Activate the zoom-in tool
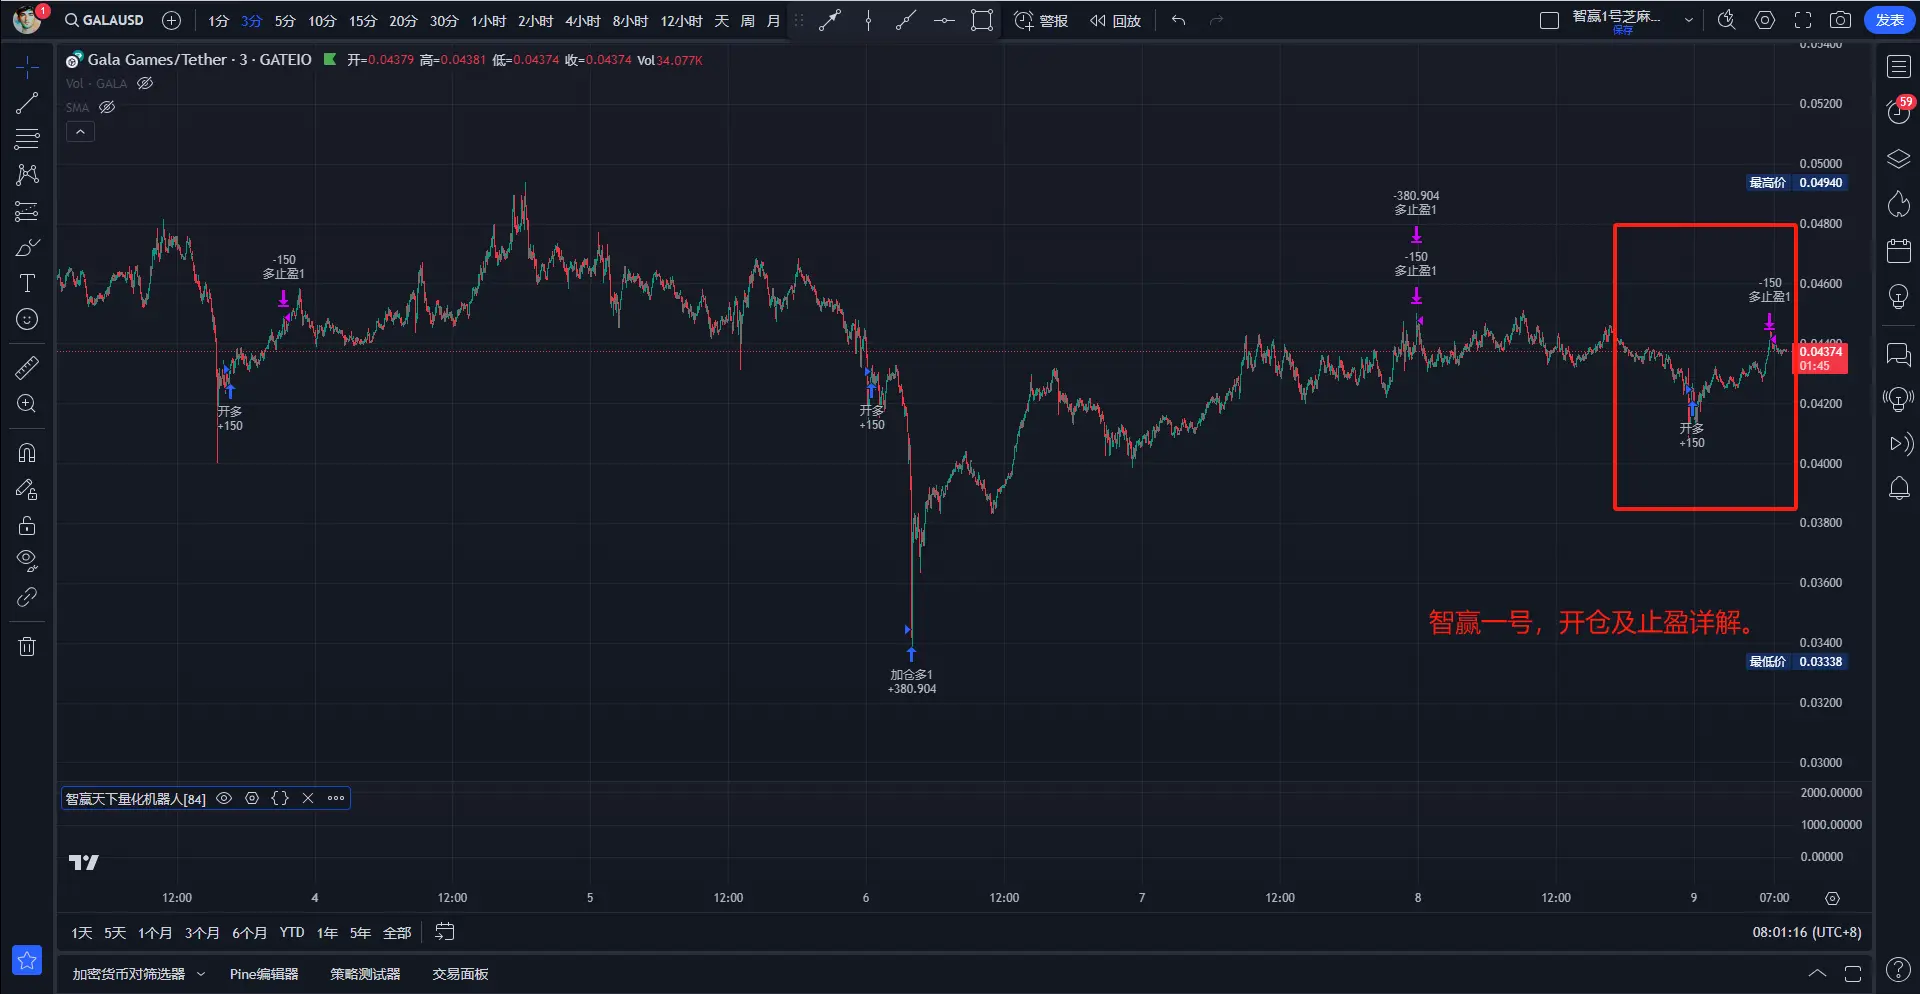Viewport: 1920px width, 994px height. [27, 403]
